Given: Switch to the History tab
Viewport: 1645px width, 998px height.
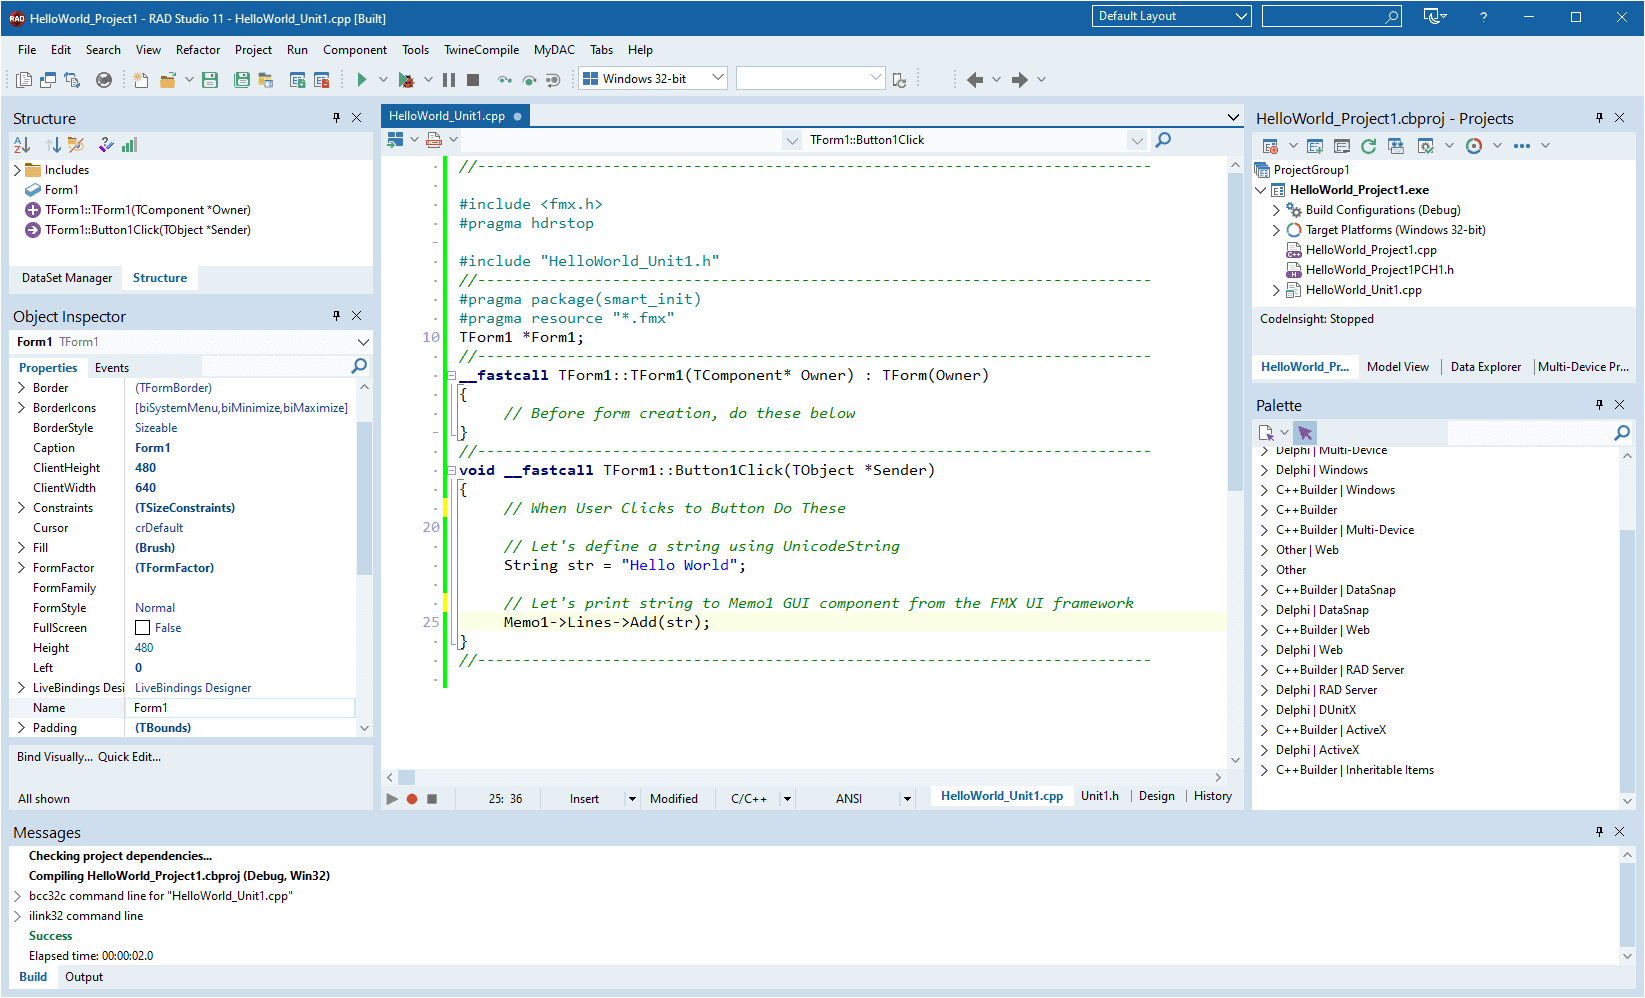Looking at the screenshot, I should [1213, 796].
